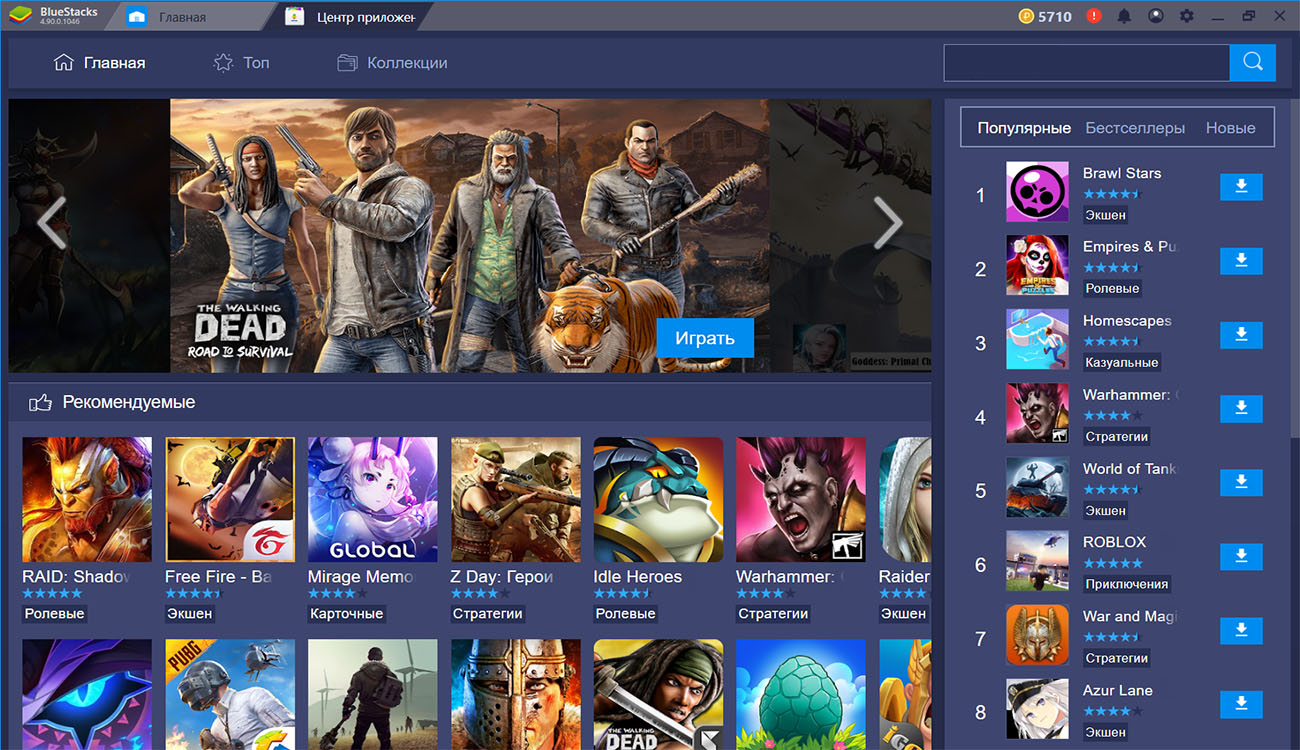Image resolution: width=1300 pixels, height=750 pixels.
Task: Click the red alert exclamation icon
Action: click(1094, 16)
